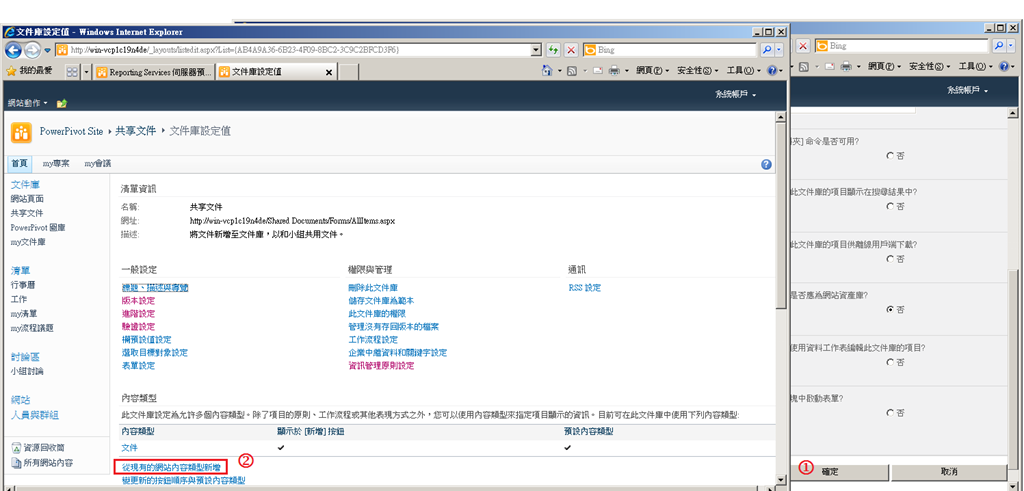Close the 文件庫設定值 tab
Screen dimensions: 1024x491
[x=328, y=72]
